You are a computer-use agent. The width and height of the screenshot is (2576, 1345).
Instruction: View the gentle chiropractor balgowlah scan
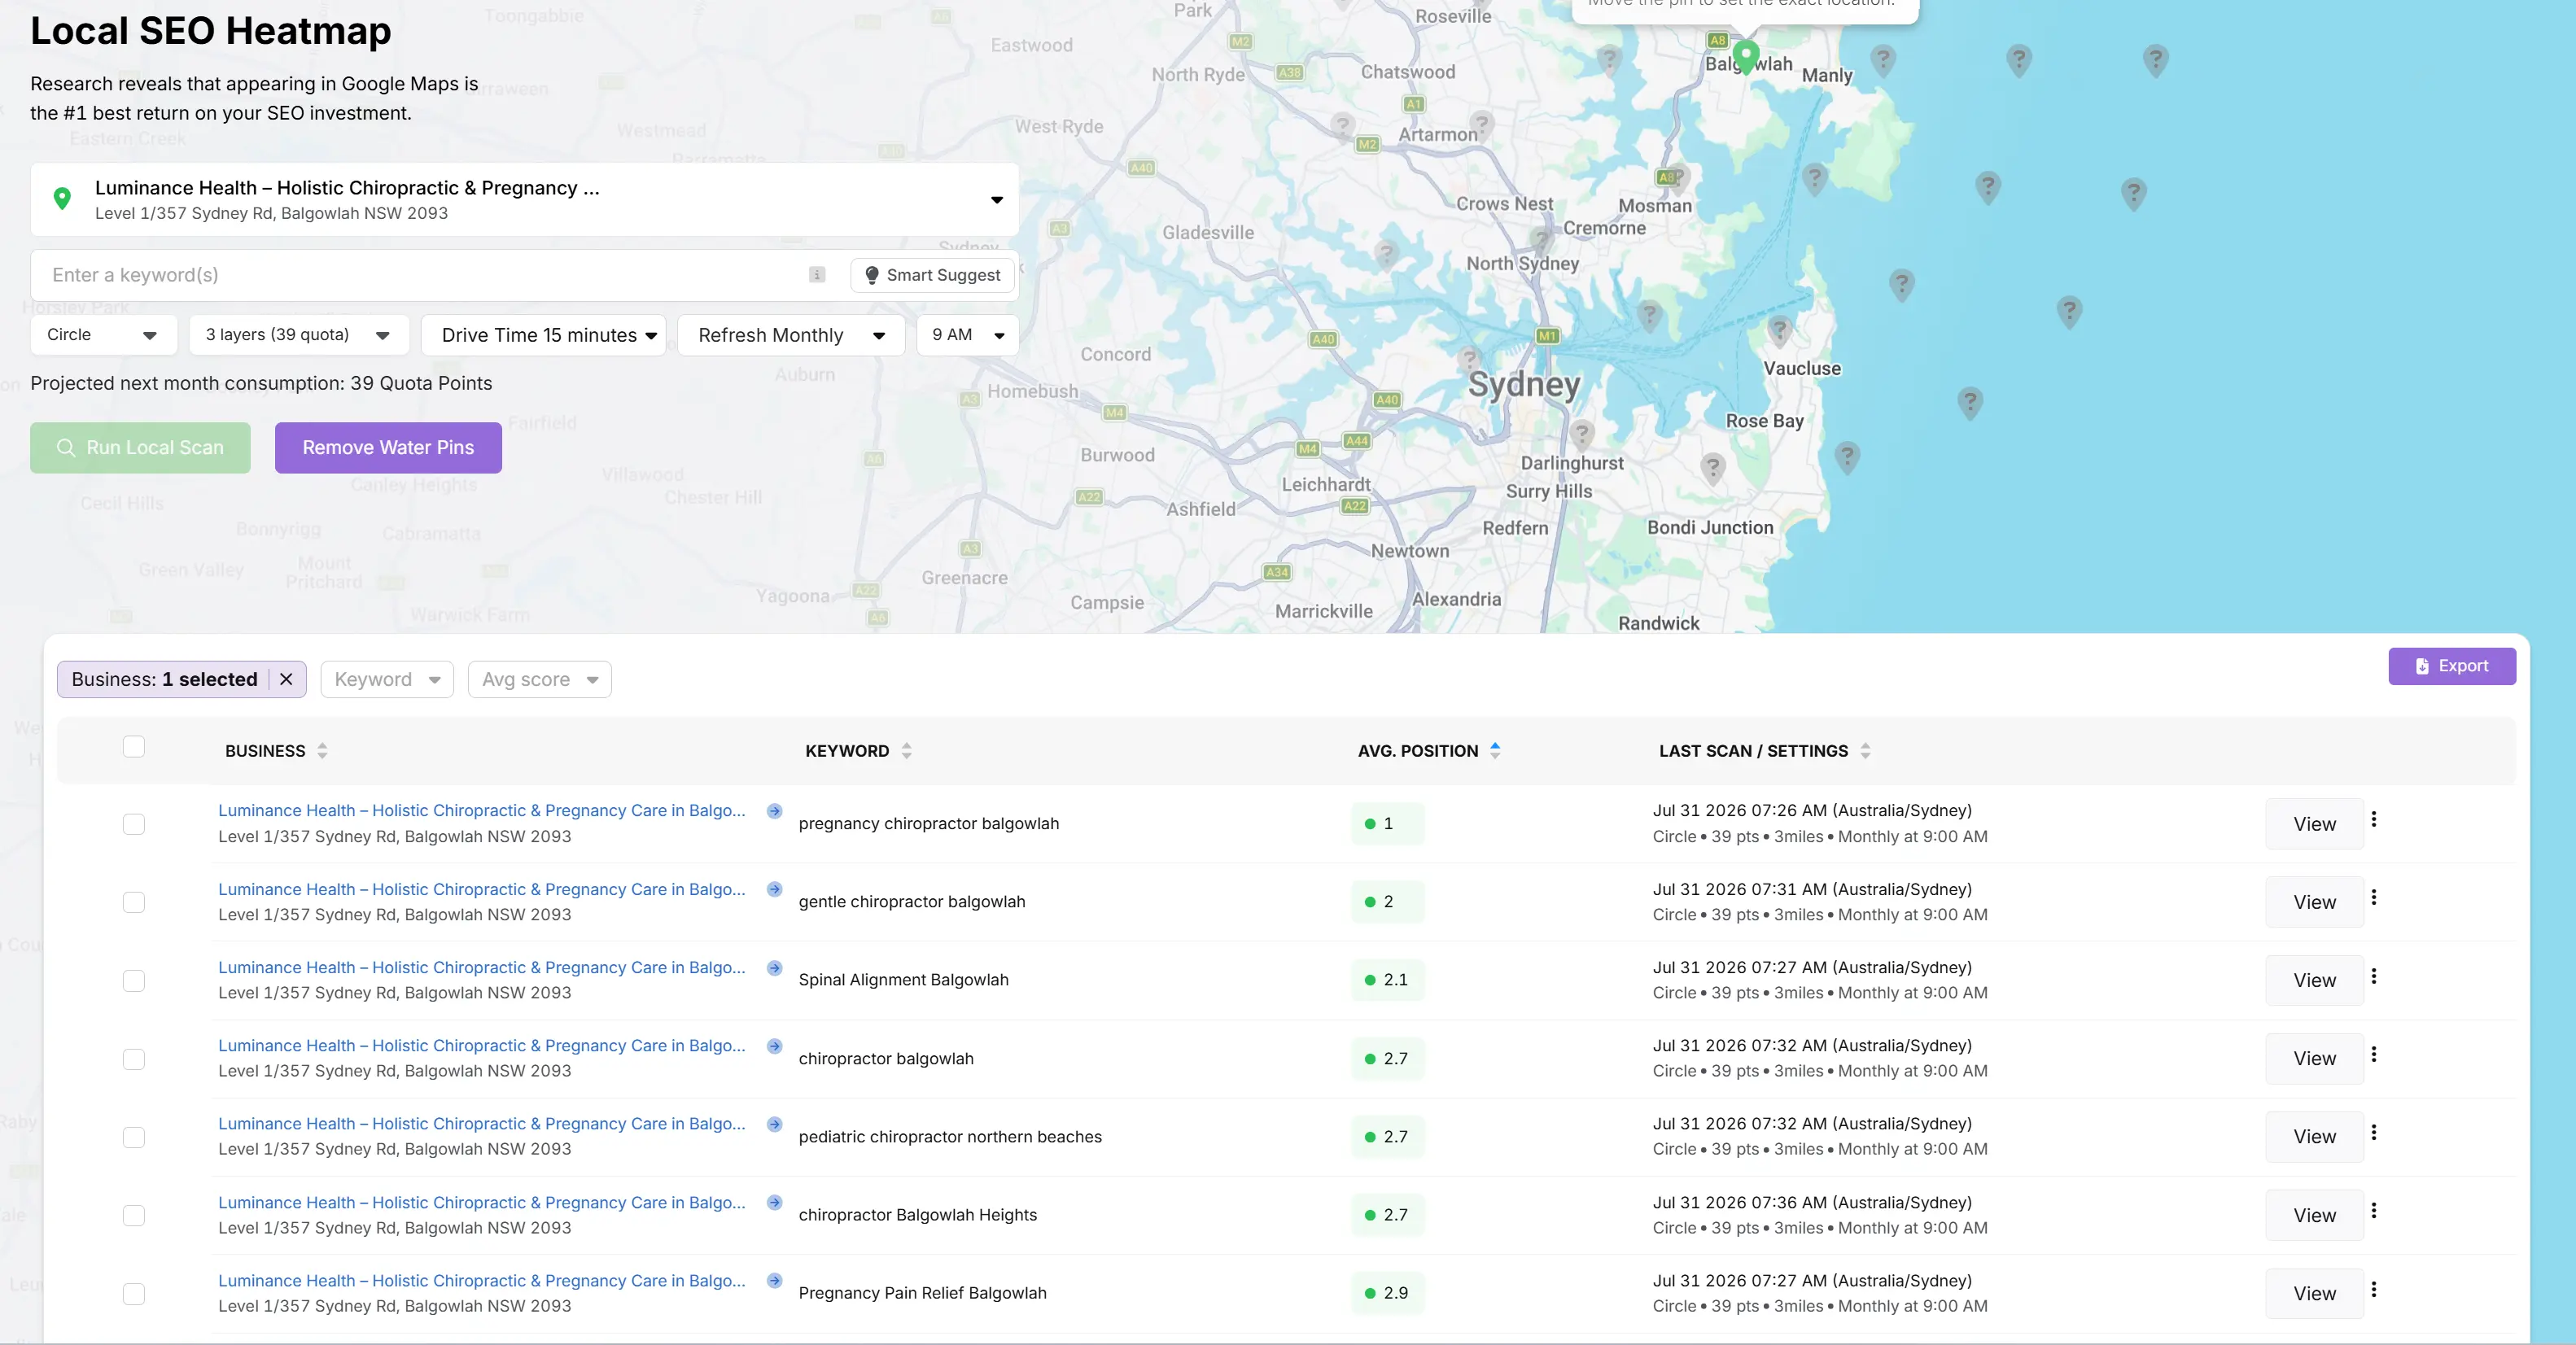(x=2314, y=902)
